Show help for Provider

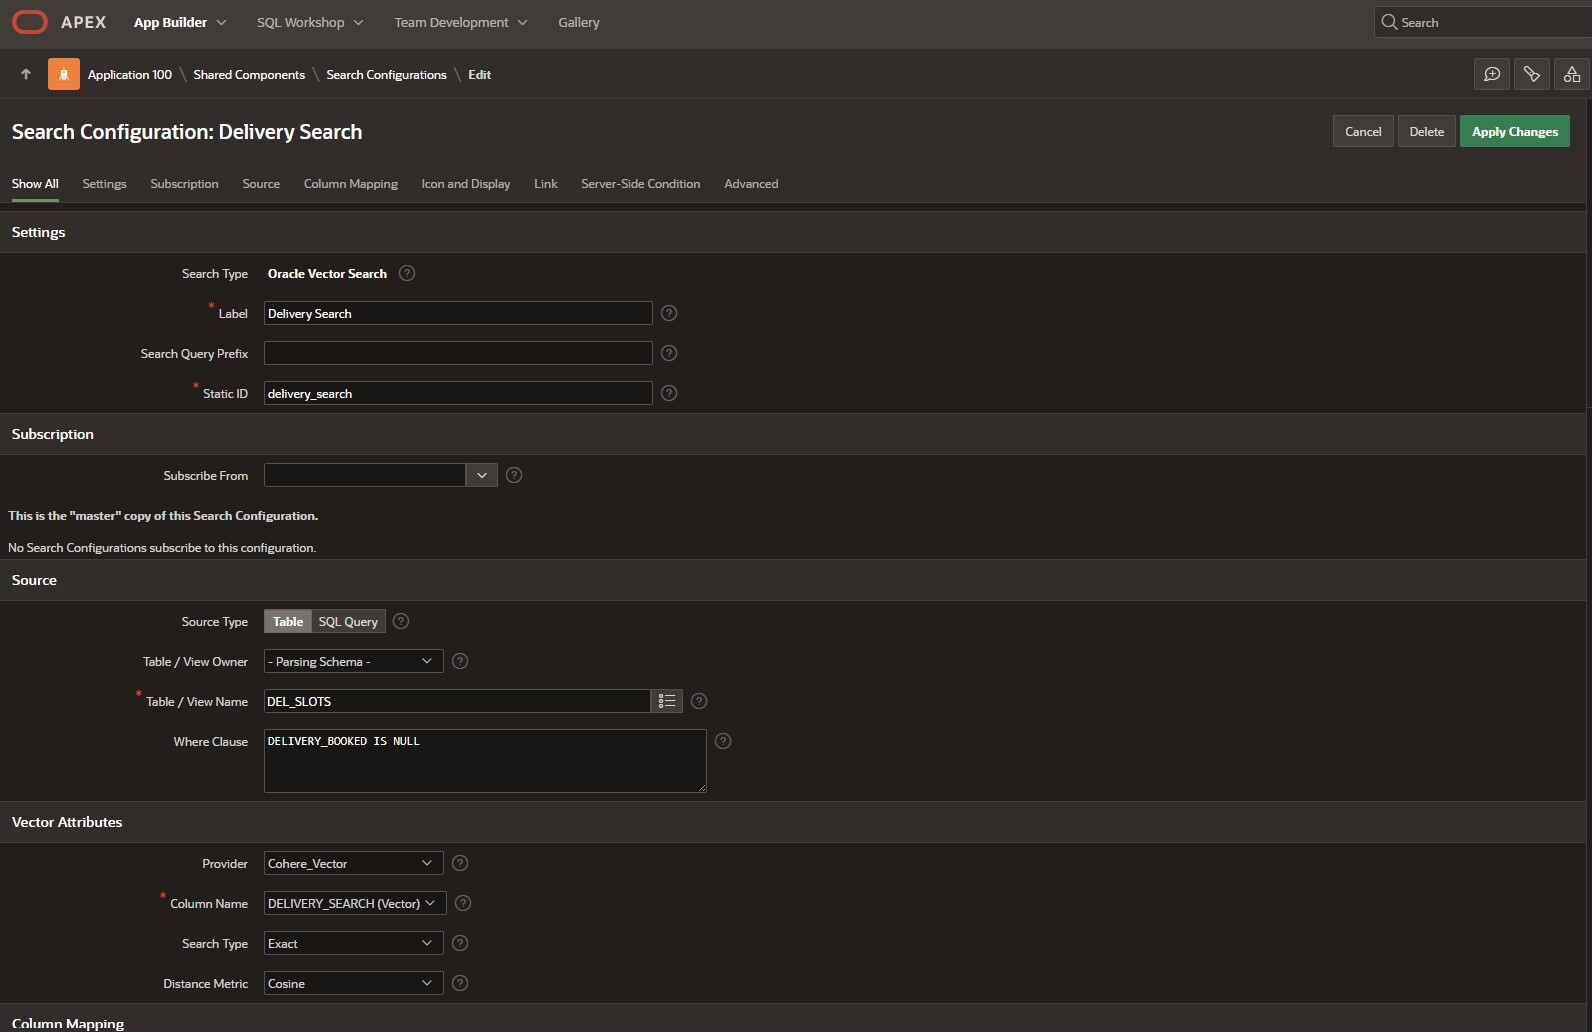[460, 863]
